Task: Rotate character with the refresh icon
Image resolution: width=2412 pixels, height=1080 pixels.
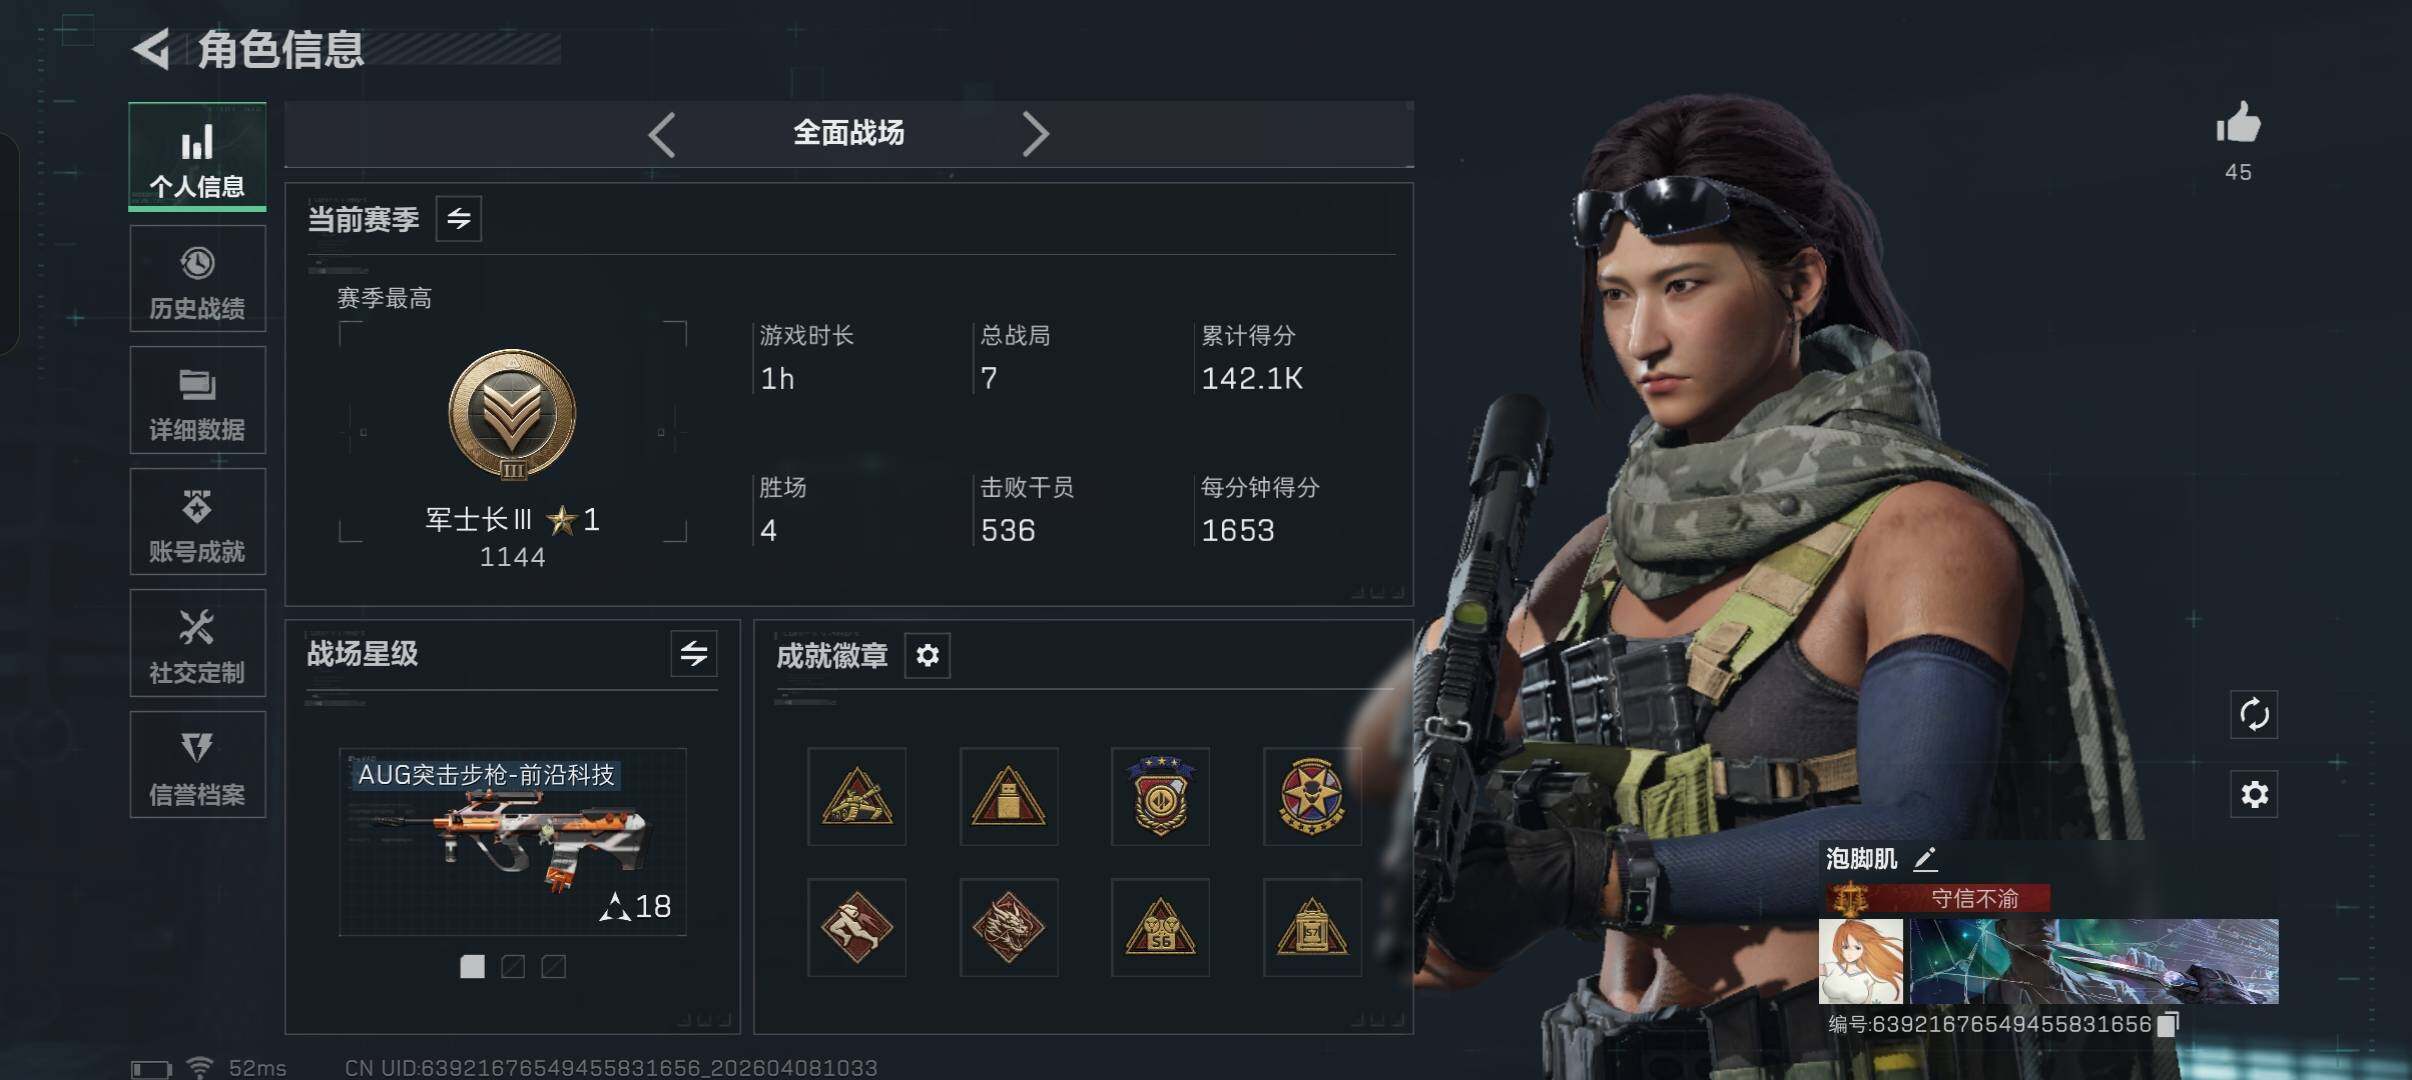Action: tap(2254, 715)
